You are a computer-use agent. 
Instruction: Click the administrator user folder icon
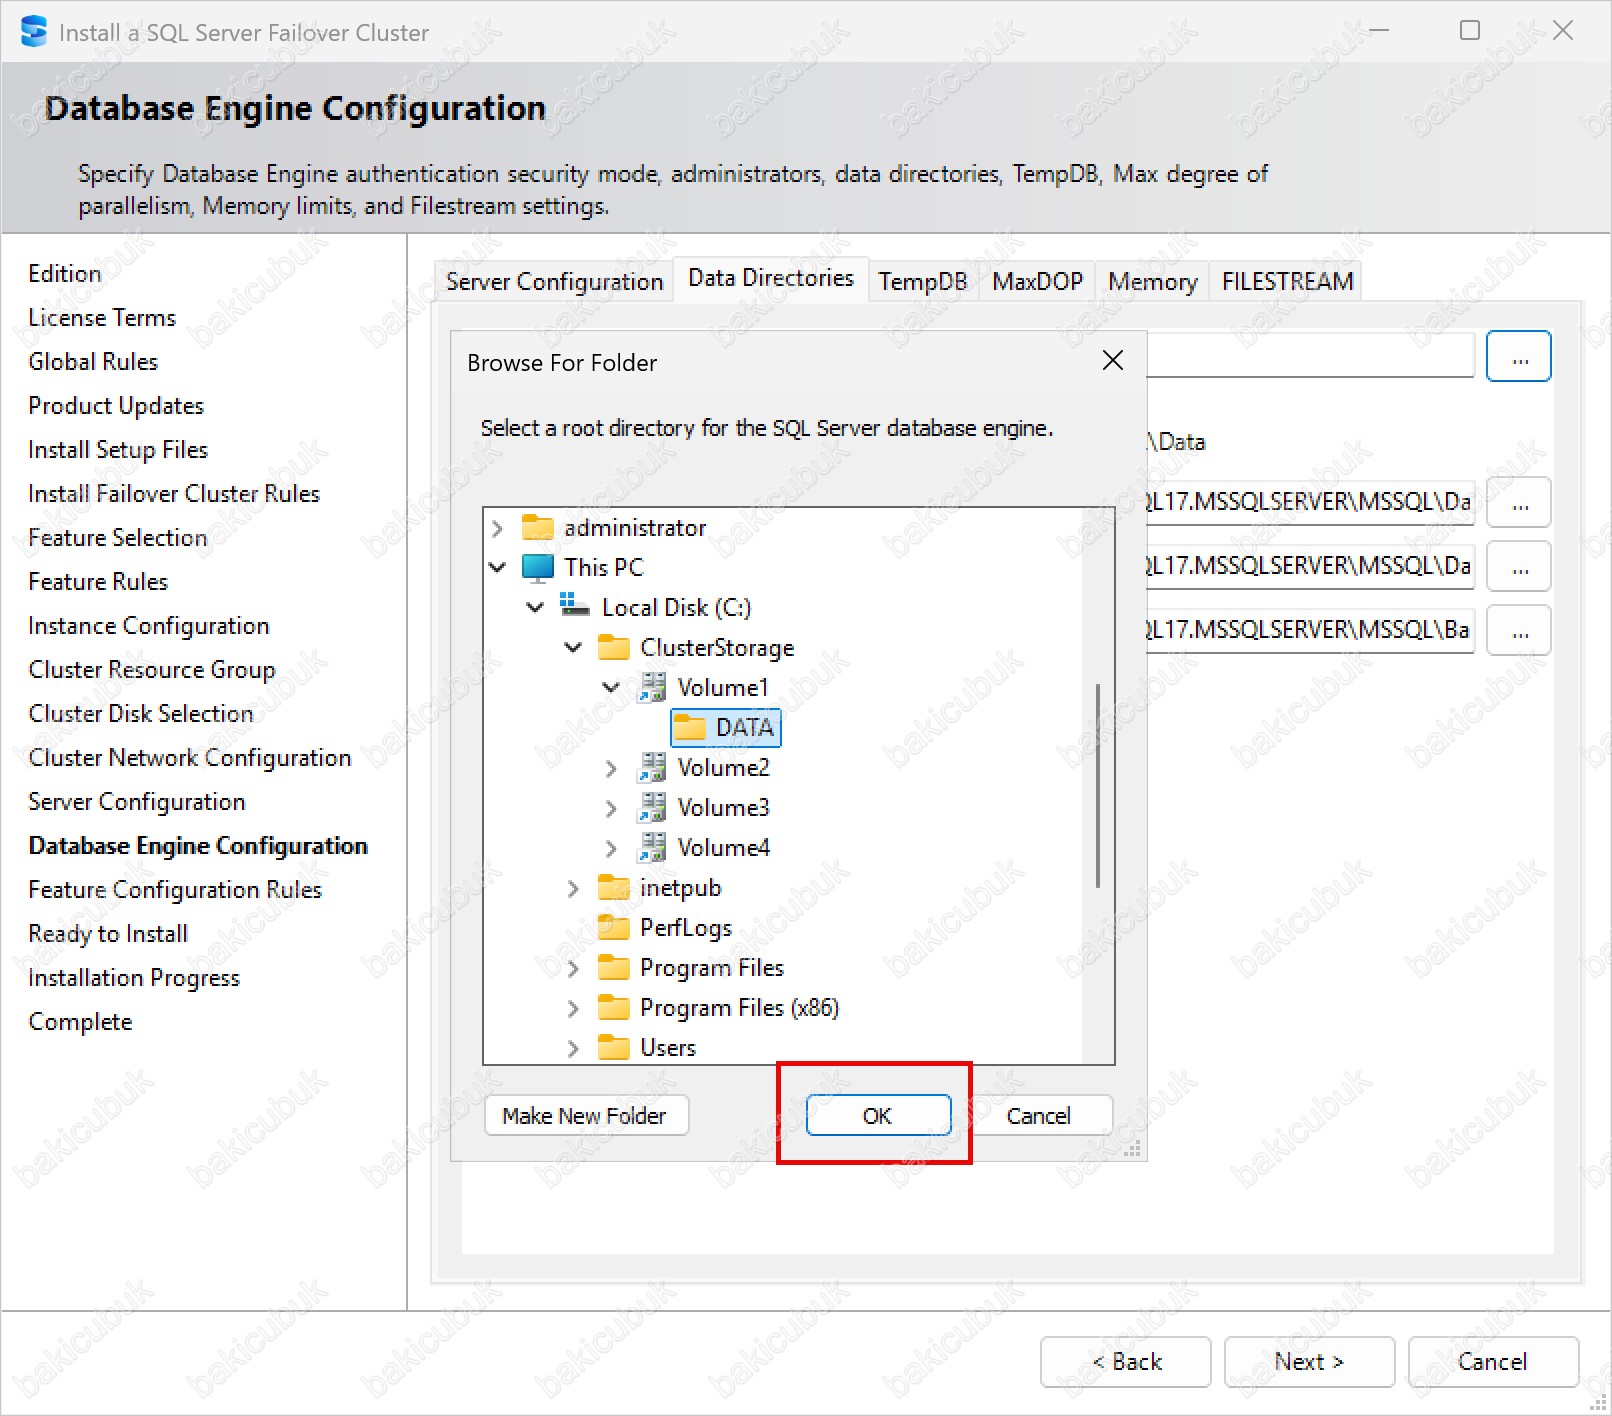point(538,528)
